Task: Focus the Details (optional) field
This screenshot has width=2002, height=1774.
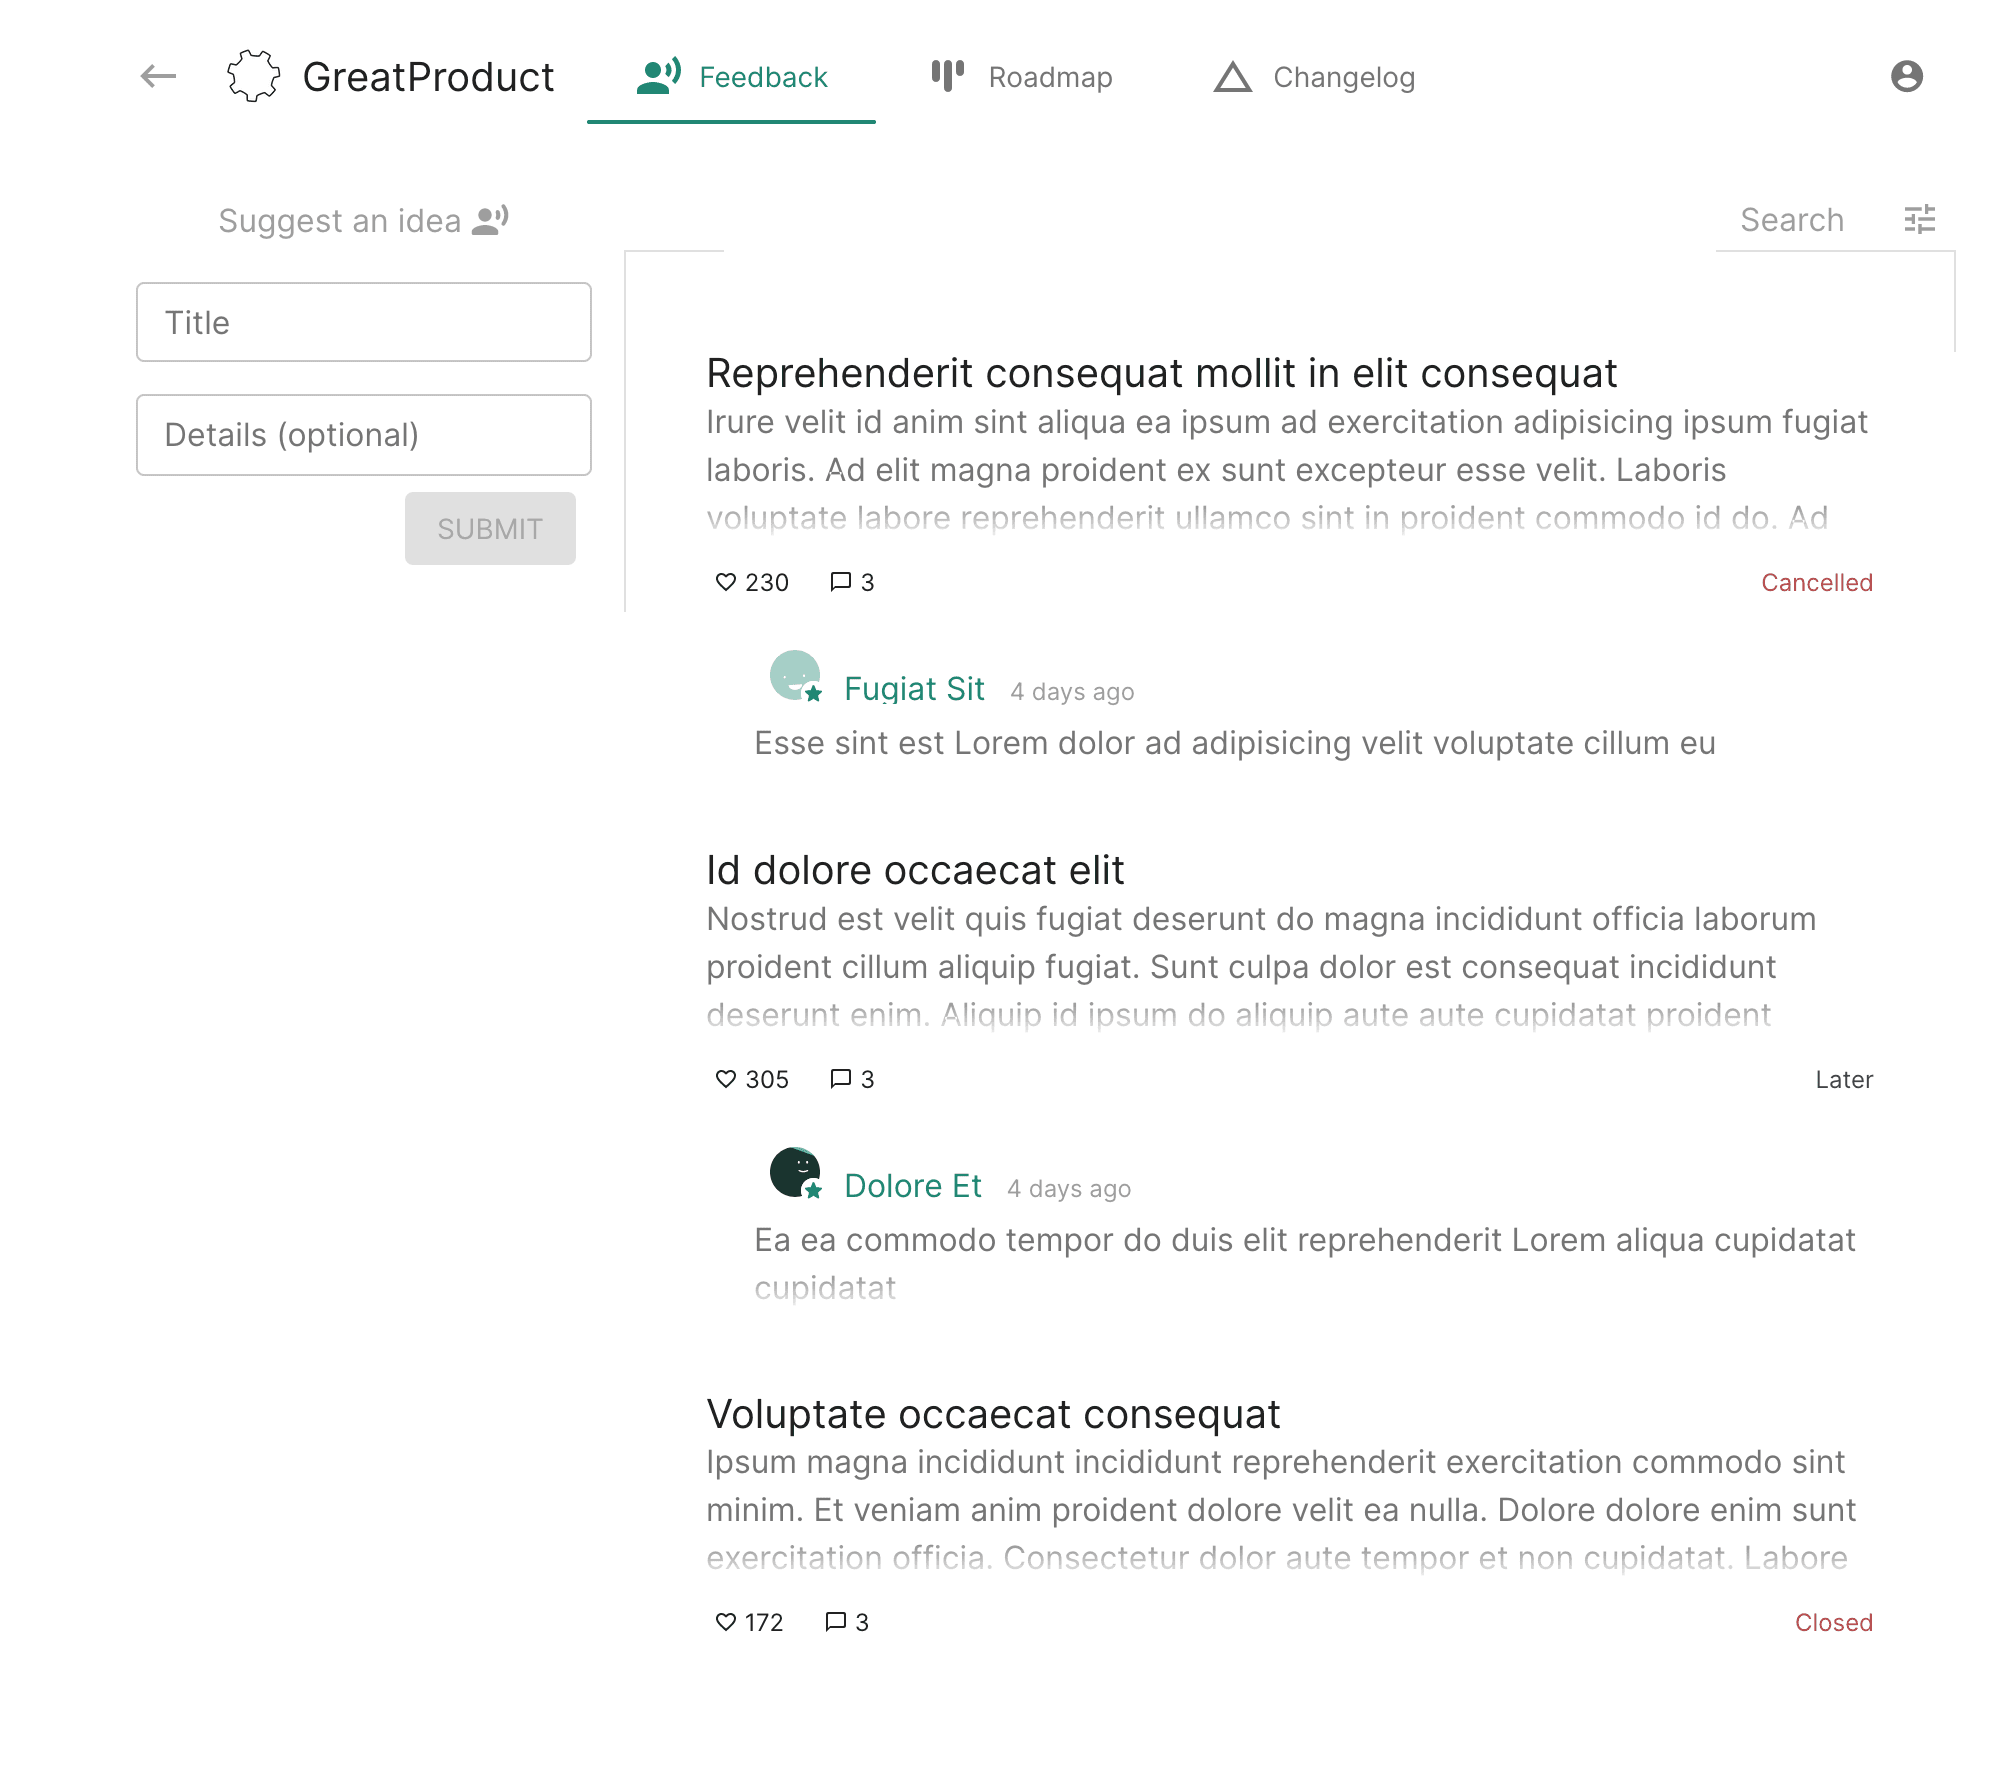Action: click(x=364, y=435)
